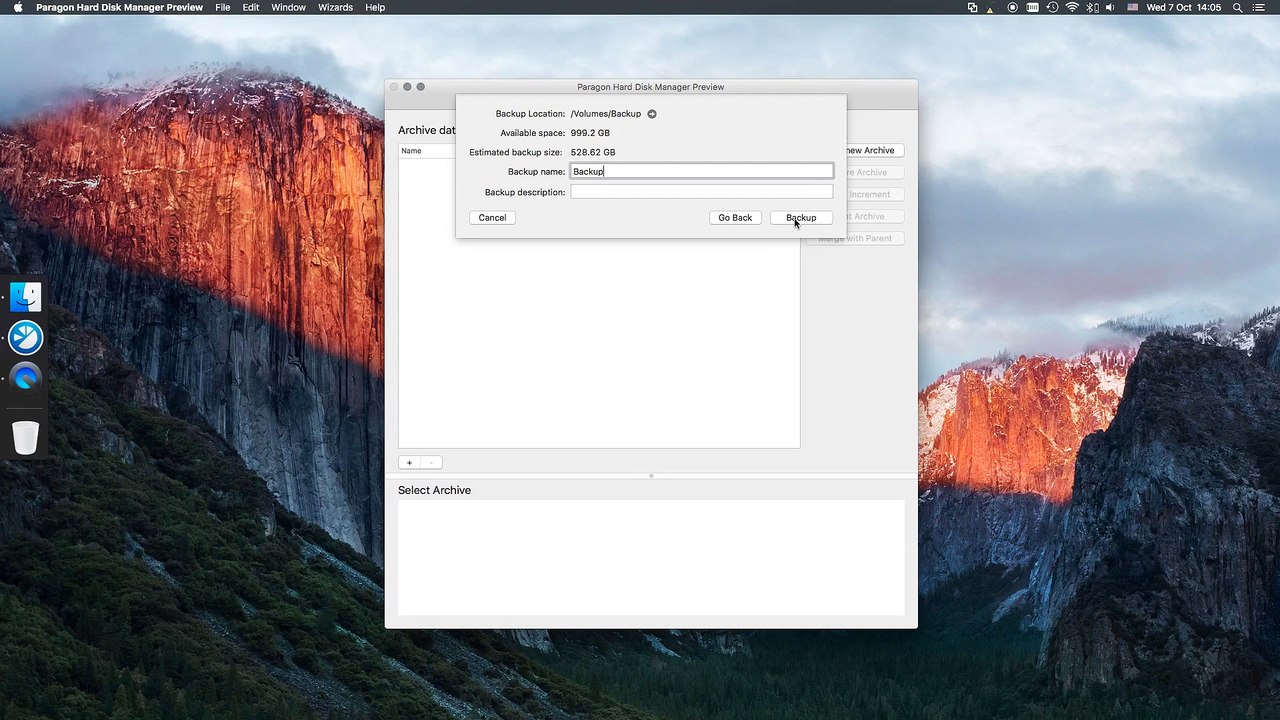Open the Edit menu
Image resolution: width=1280 pixels, height=720 pixels.
251,7
